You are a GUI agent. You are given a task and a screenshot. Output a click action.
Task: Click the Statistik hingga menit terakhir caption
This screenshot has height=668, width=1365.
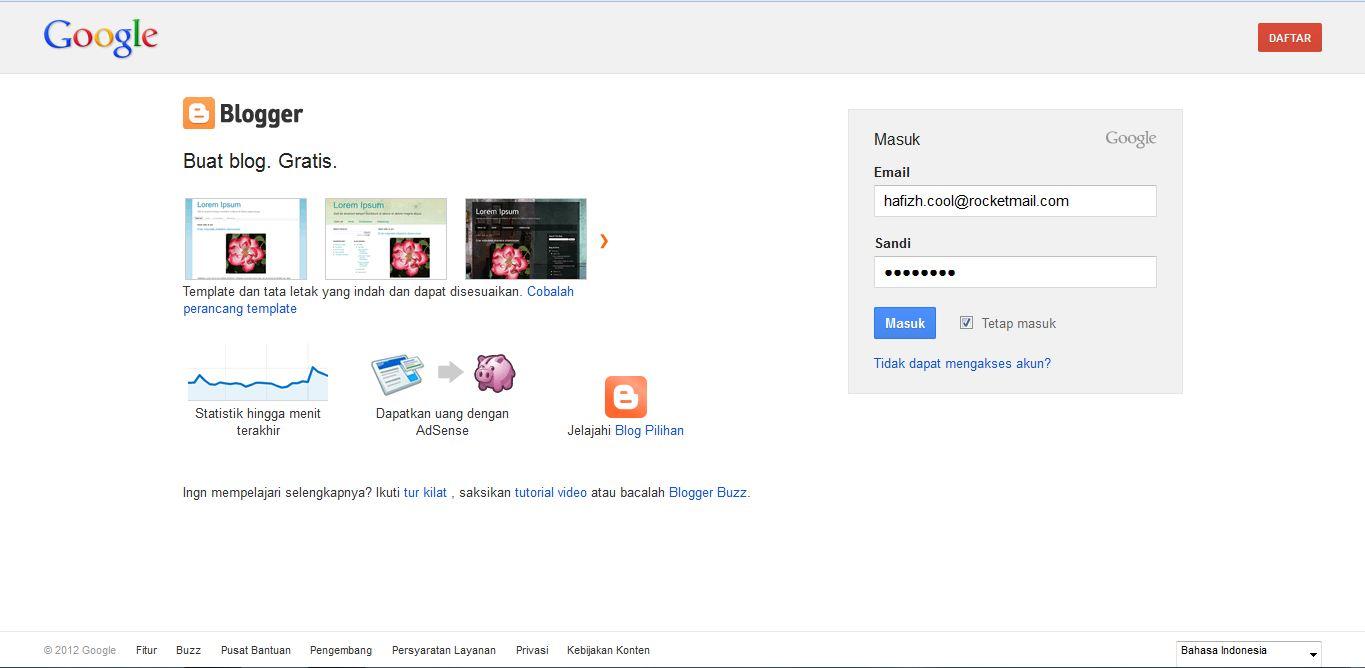pos(258,422)
